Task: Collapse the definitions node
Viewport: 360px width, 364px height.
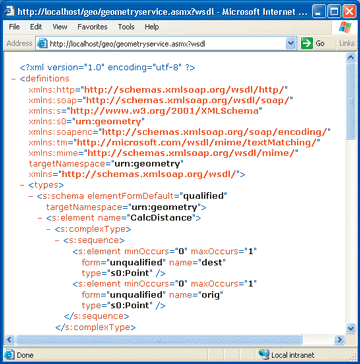Action: coord(14,79)
